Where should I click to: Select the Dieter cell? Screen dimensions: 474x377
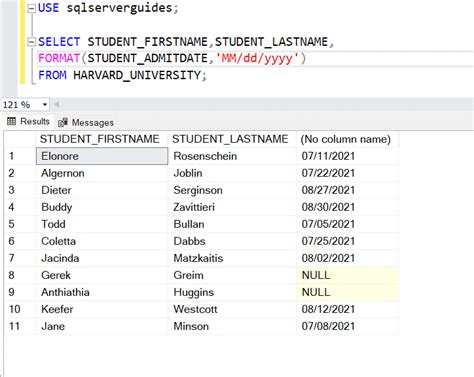[x=102, y=190]
